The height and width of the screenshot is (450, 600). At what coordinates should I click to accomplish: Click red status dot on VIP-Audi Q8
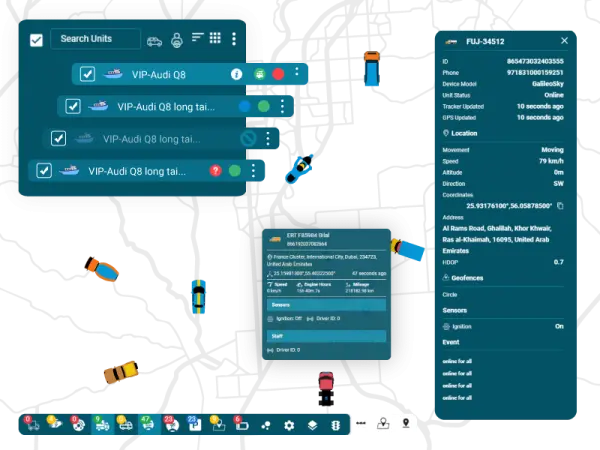point(278,74)
